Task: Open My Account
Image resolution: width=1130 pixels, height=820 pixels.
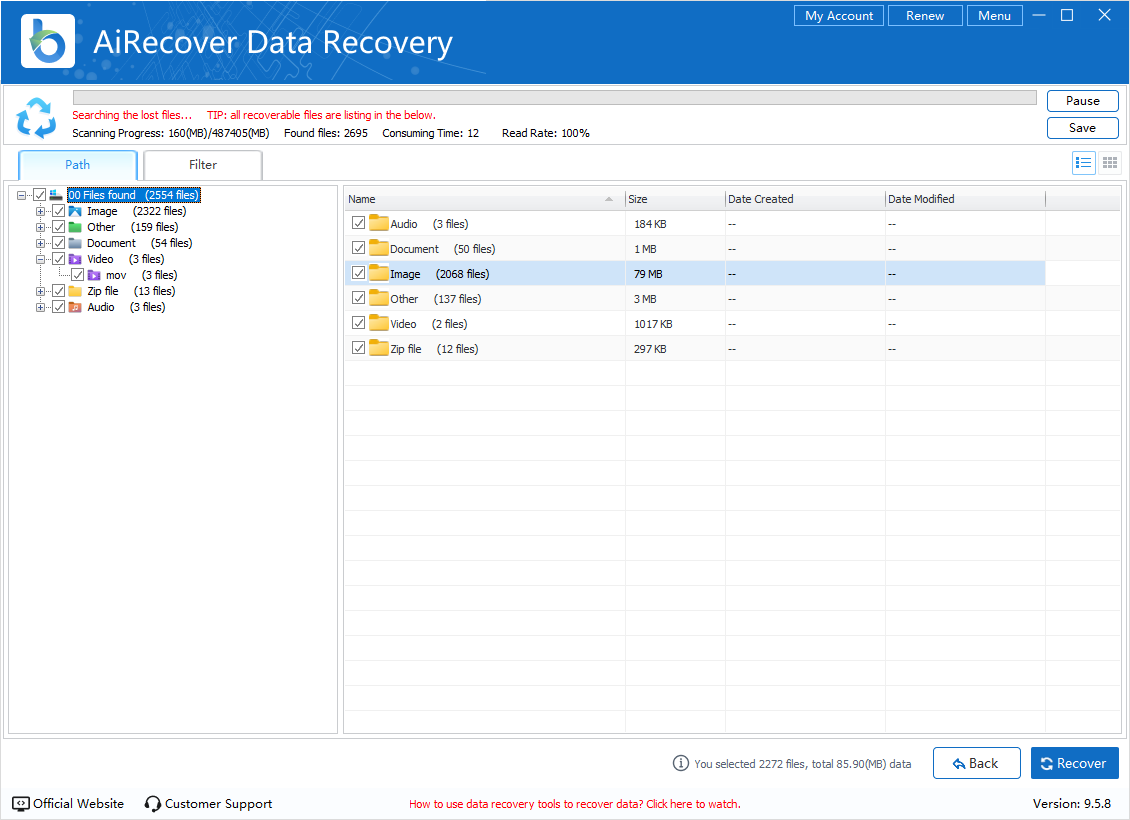Action: coord(839,16)
